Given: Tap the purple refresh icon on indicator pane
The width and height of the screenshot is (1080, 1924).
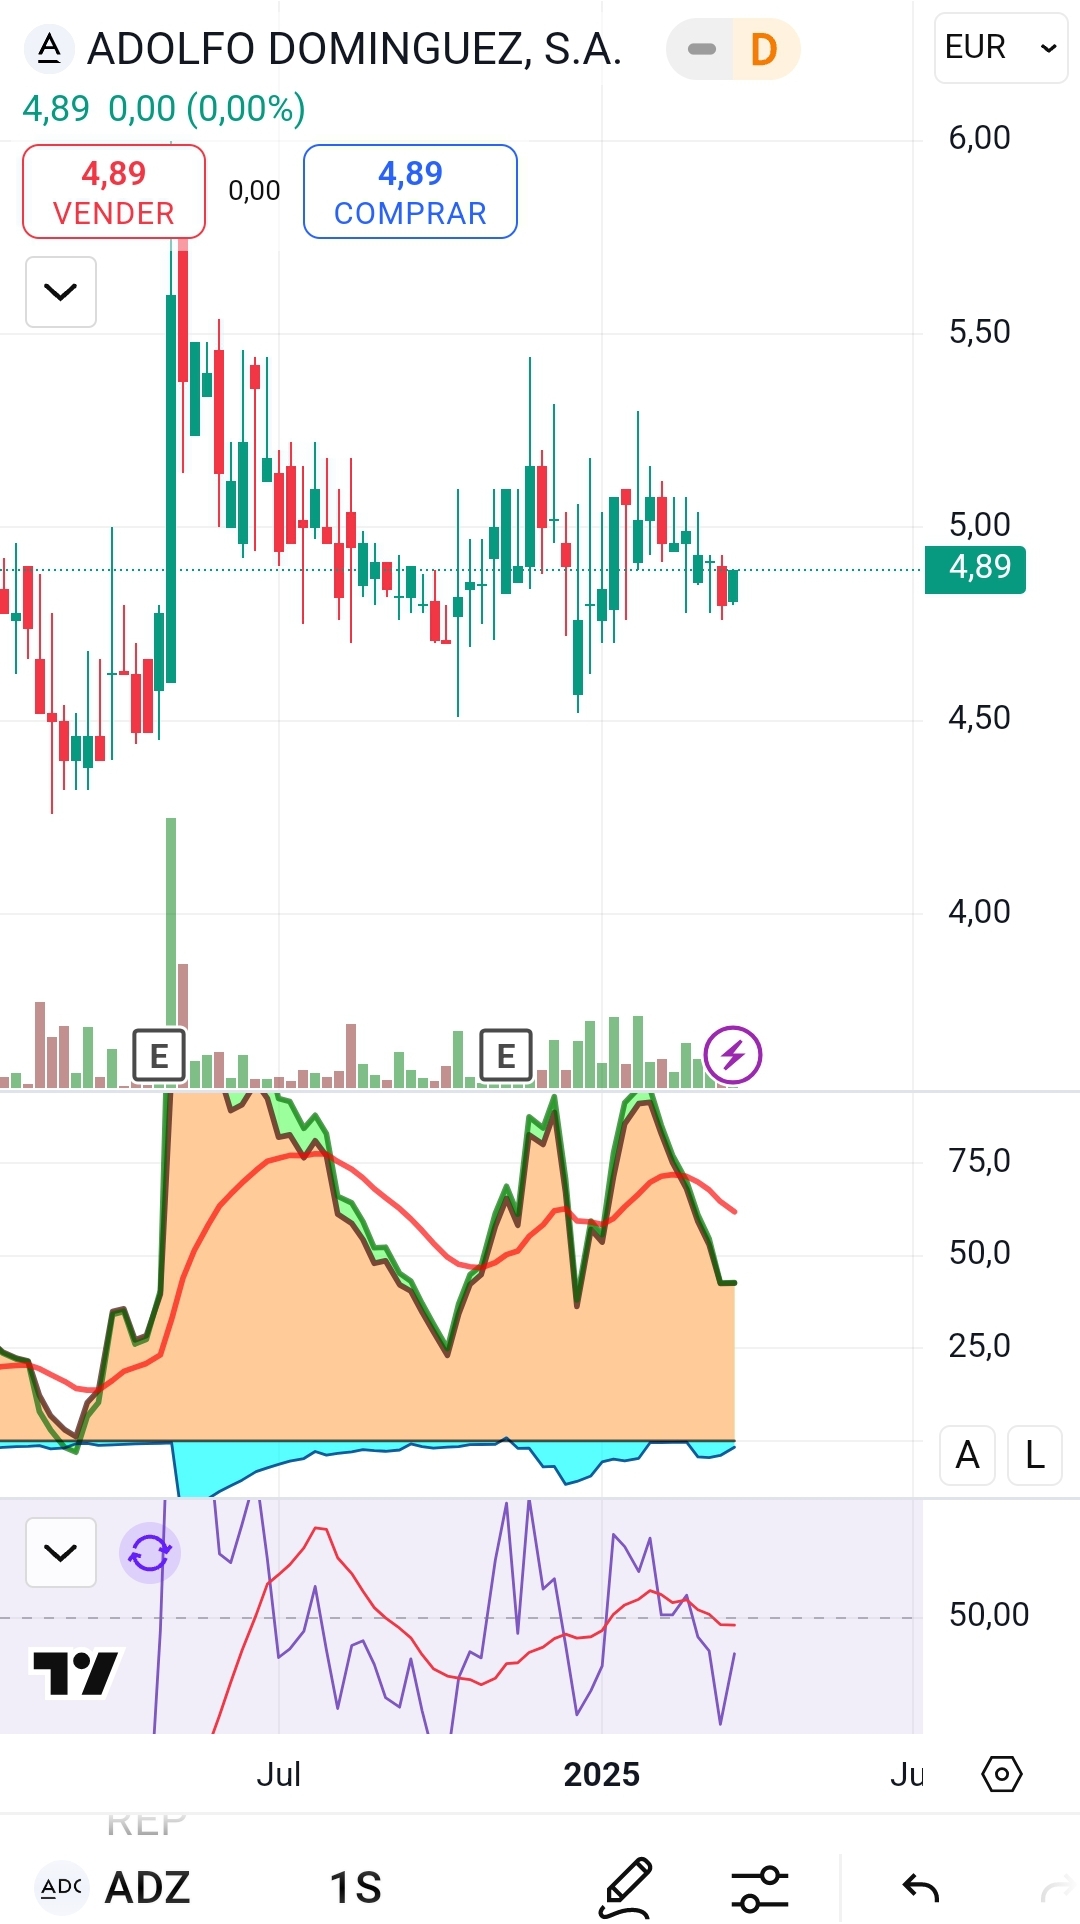Looking at the screenshot, I should pos(150,1554).
